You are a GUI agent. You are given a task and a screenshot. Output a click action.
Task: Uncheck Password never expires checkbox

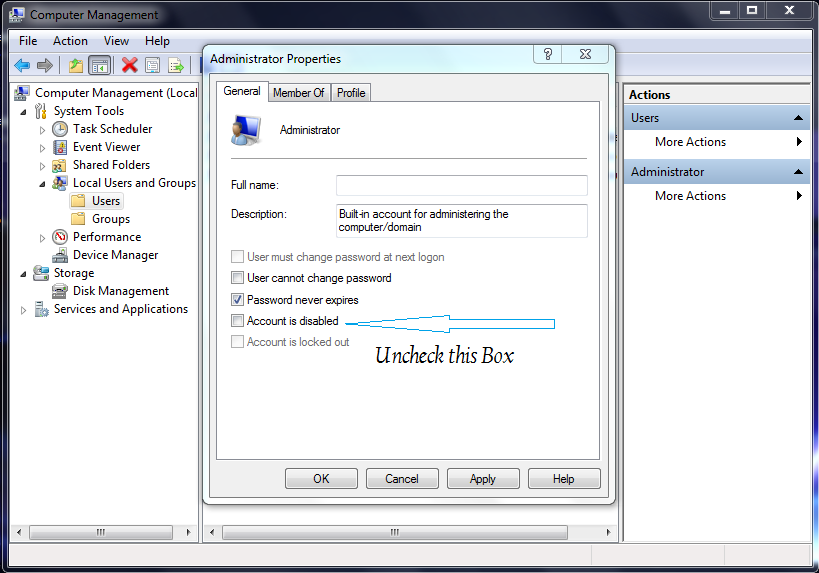click(237, 300)
